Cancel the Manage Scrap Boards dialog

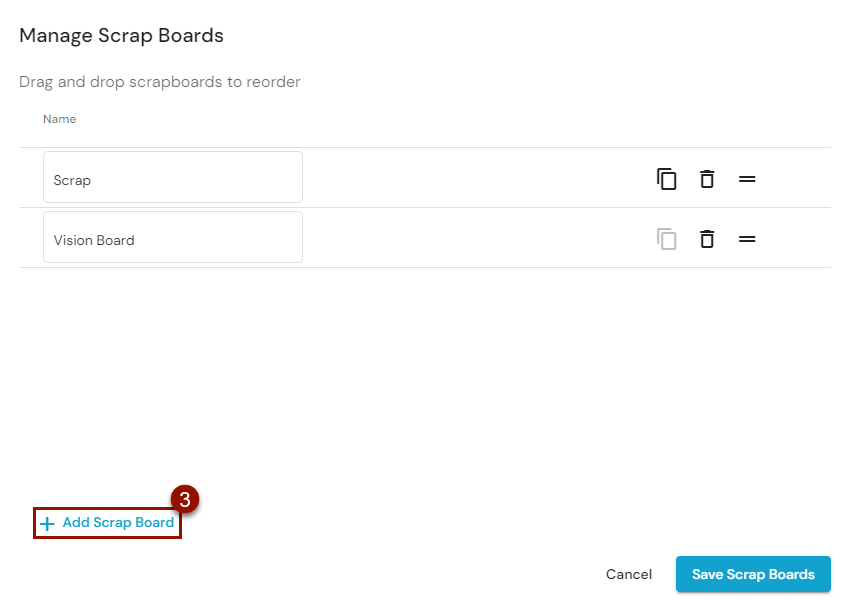point(629,574)
